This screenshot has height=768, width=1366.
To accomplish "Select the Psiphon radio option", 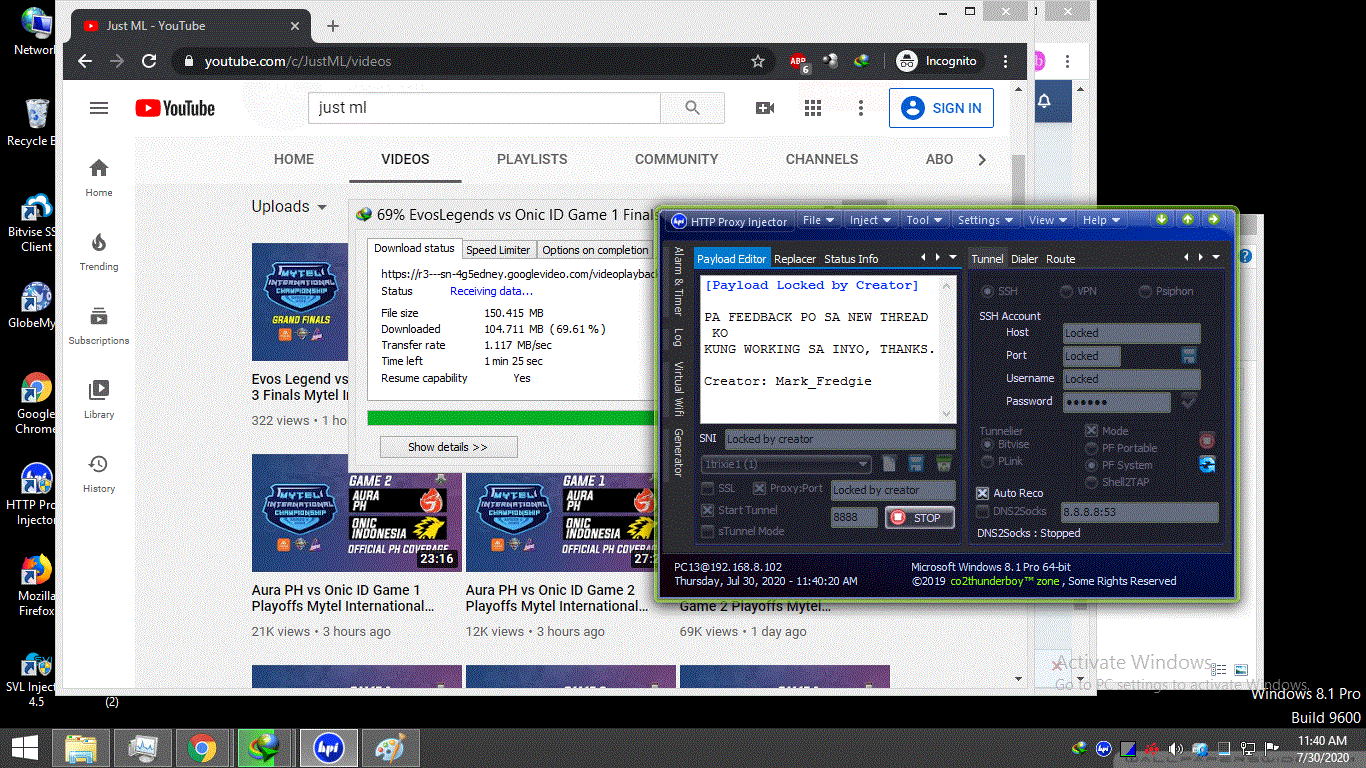I will pyautogui.click(x=1145, y=291).
